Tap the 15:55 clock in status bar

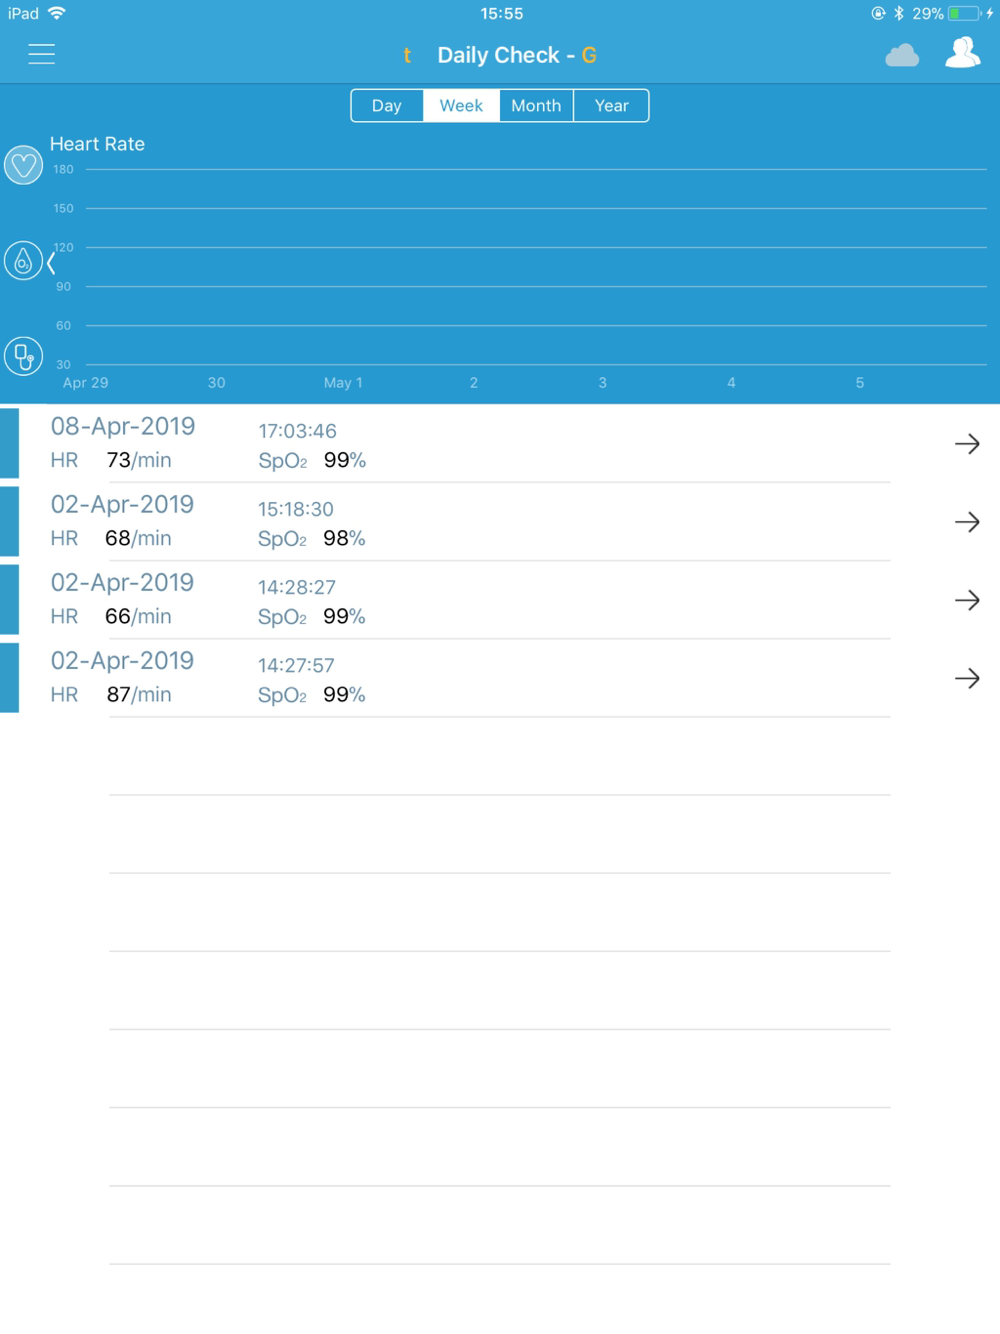502,13
